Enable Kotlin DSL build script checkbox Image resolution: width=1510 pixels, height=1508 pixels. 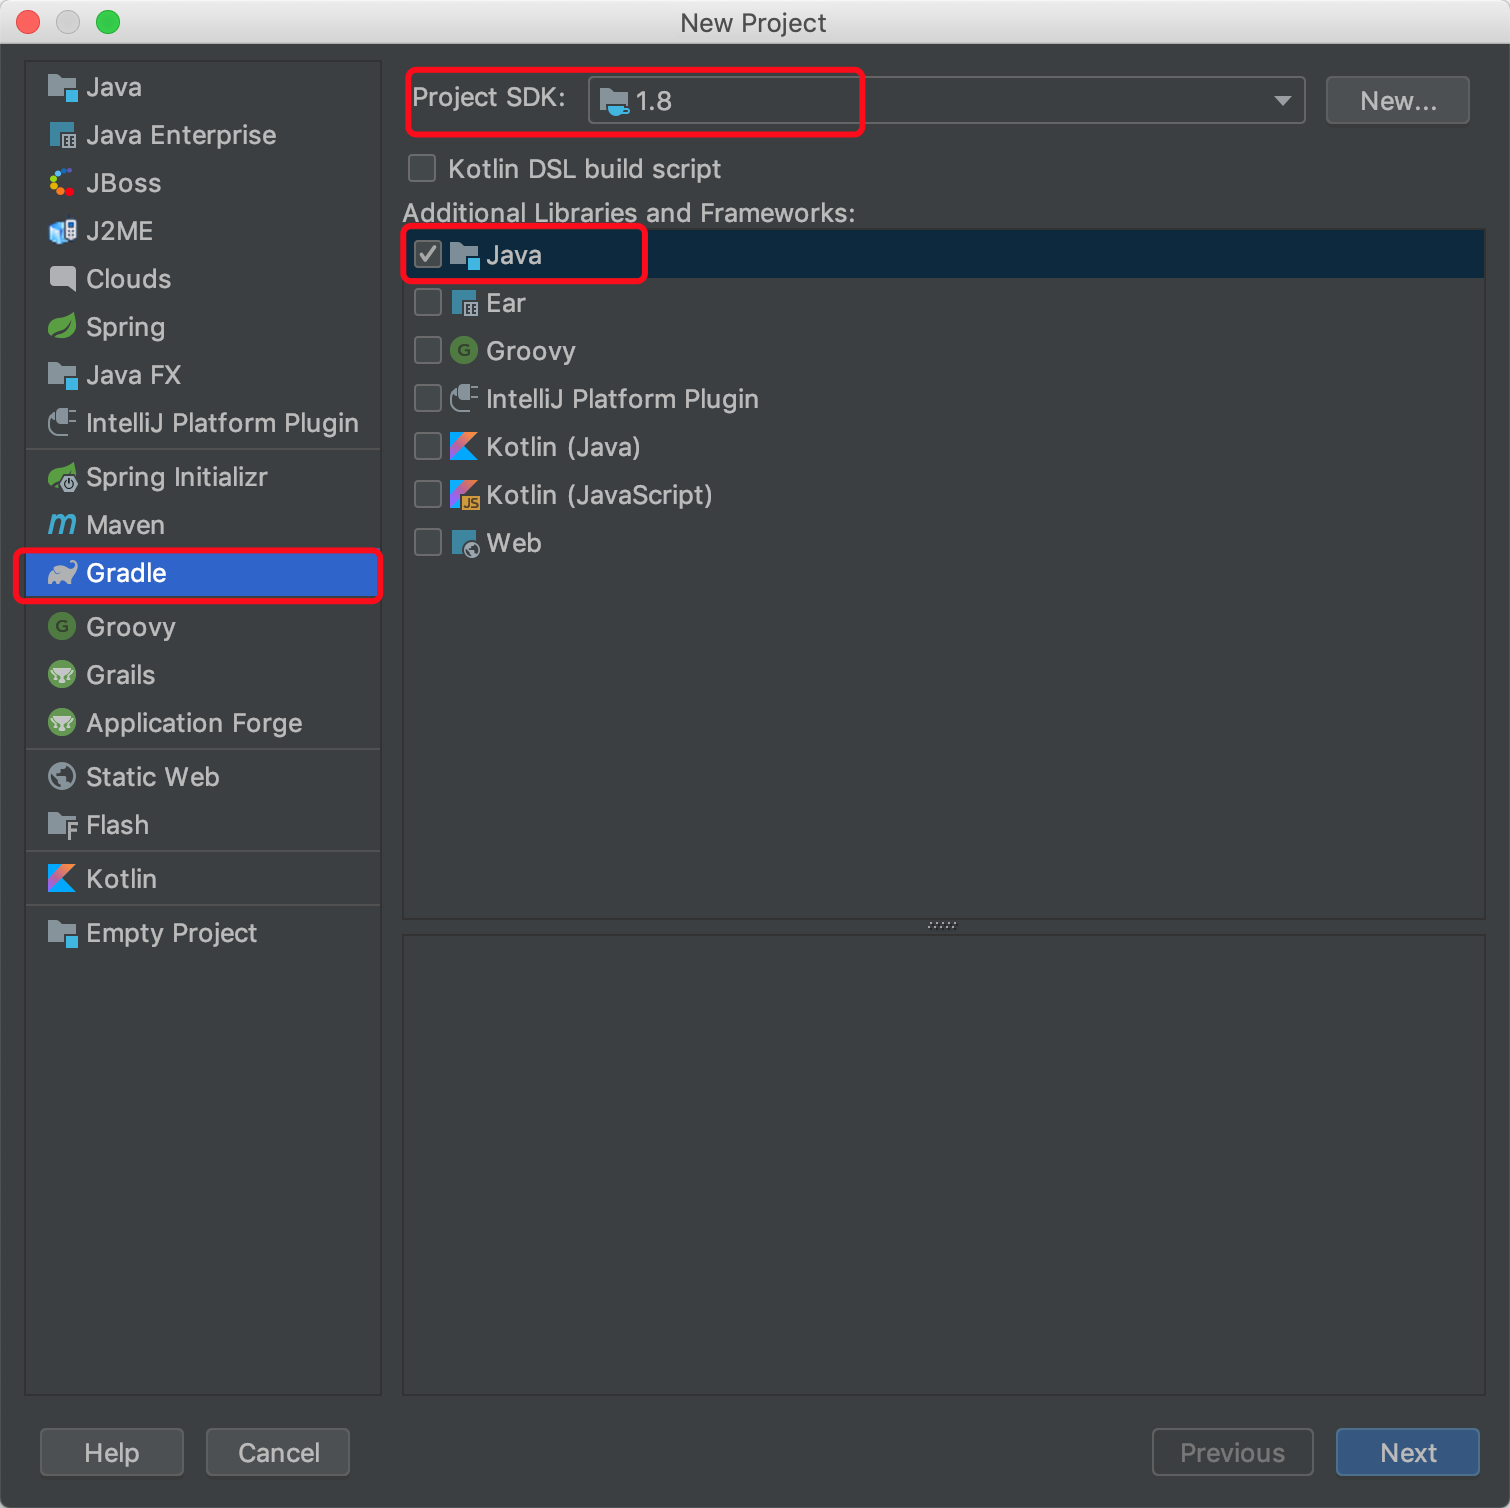pos(422,168)
